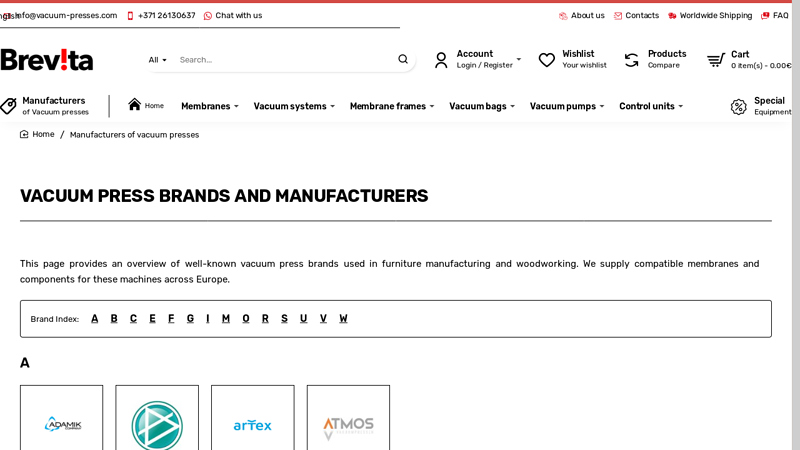Click the FAQ icon
The width and height of the screenshot is (800, 450).
(765, 16)
